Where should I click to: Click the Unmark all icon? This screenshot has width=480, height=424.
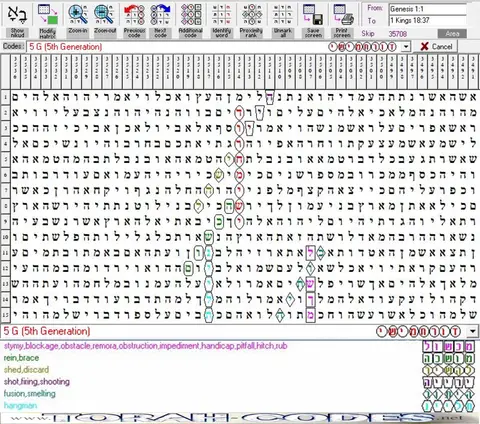282,14
